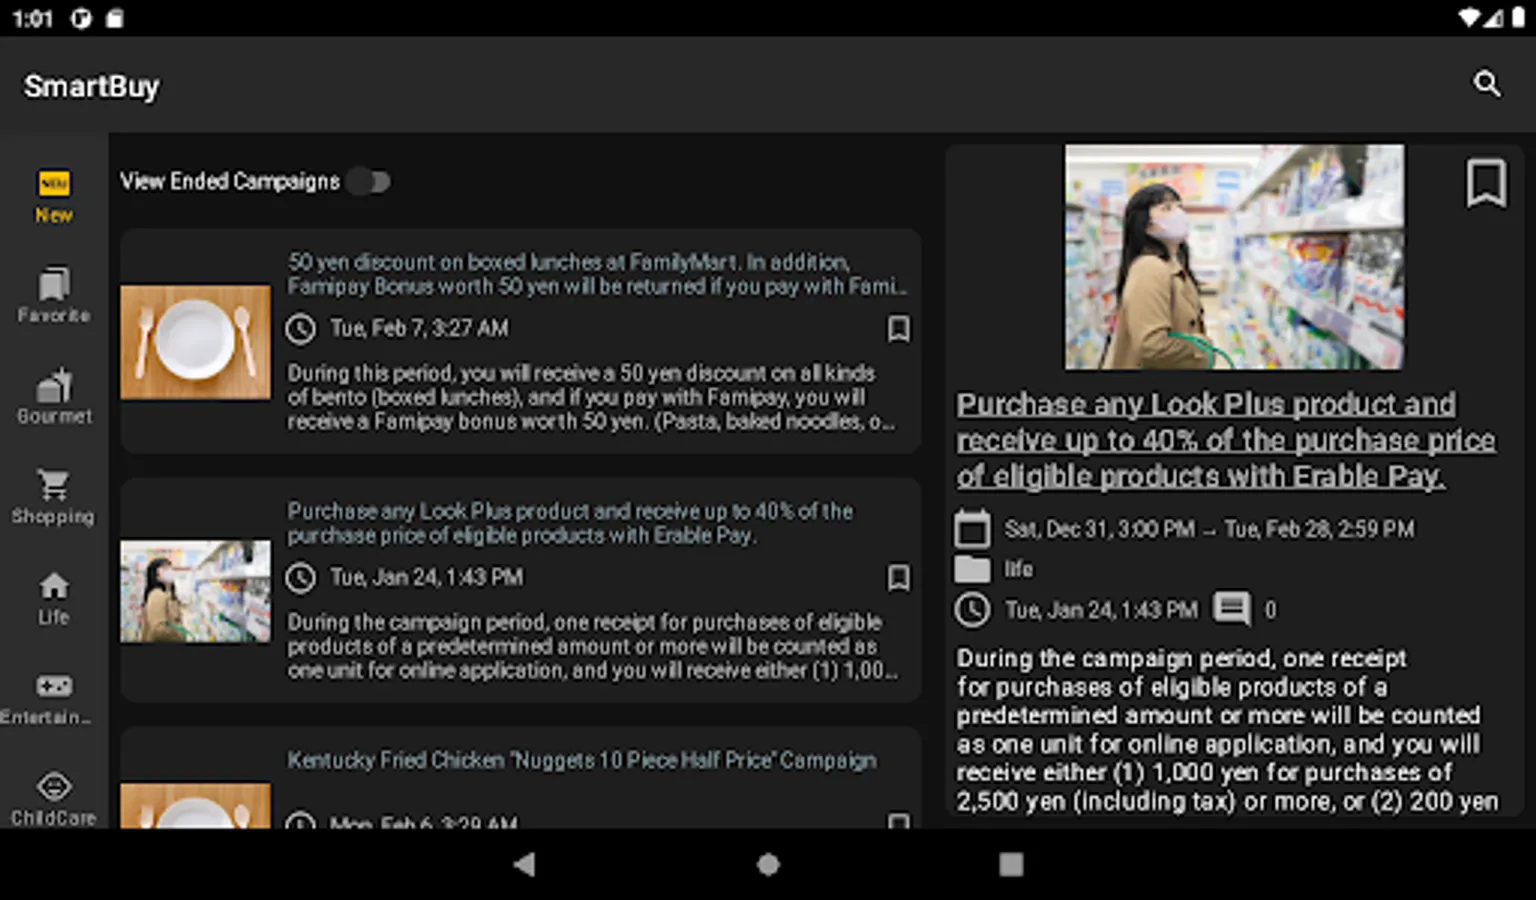Click the clock icon next to Tue, Feb 7, 3:27 AM
1536x900 pixels.
[301, 329]
